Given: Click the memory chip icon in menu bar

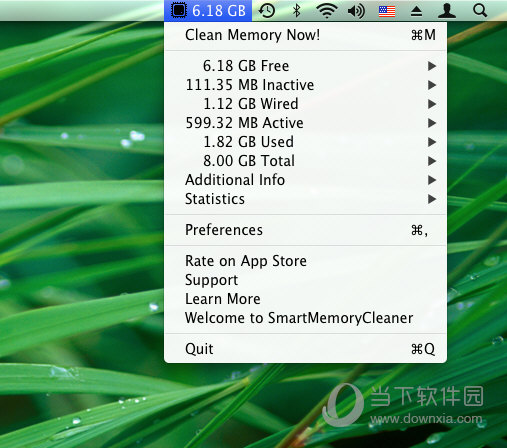Looking at the screenshot, I should pyautogui.click(x=179, y=10).
